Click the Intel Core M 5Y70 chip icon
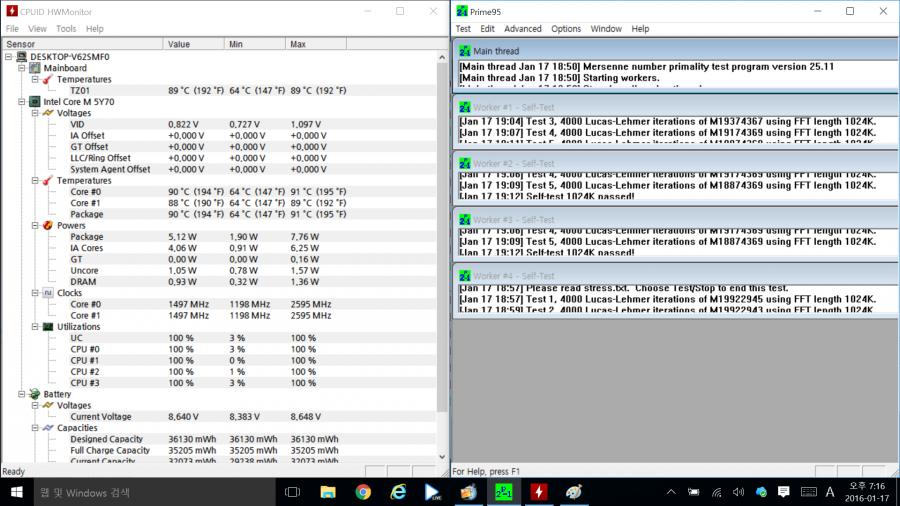Image resolution: width=900 pixels, height=506 pixels. coord(34,102)
